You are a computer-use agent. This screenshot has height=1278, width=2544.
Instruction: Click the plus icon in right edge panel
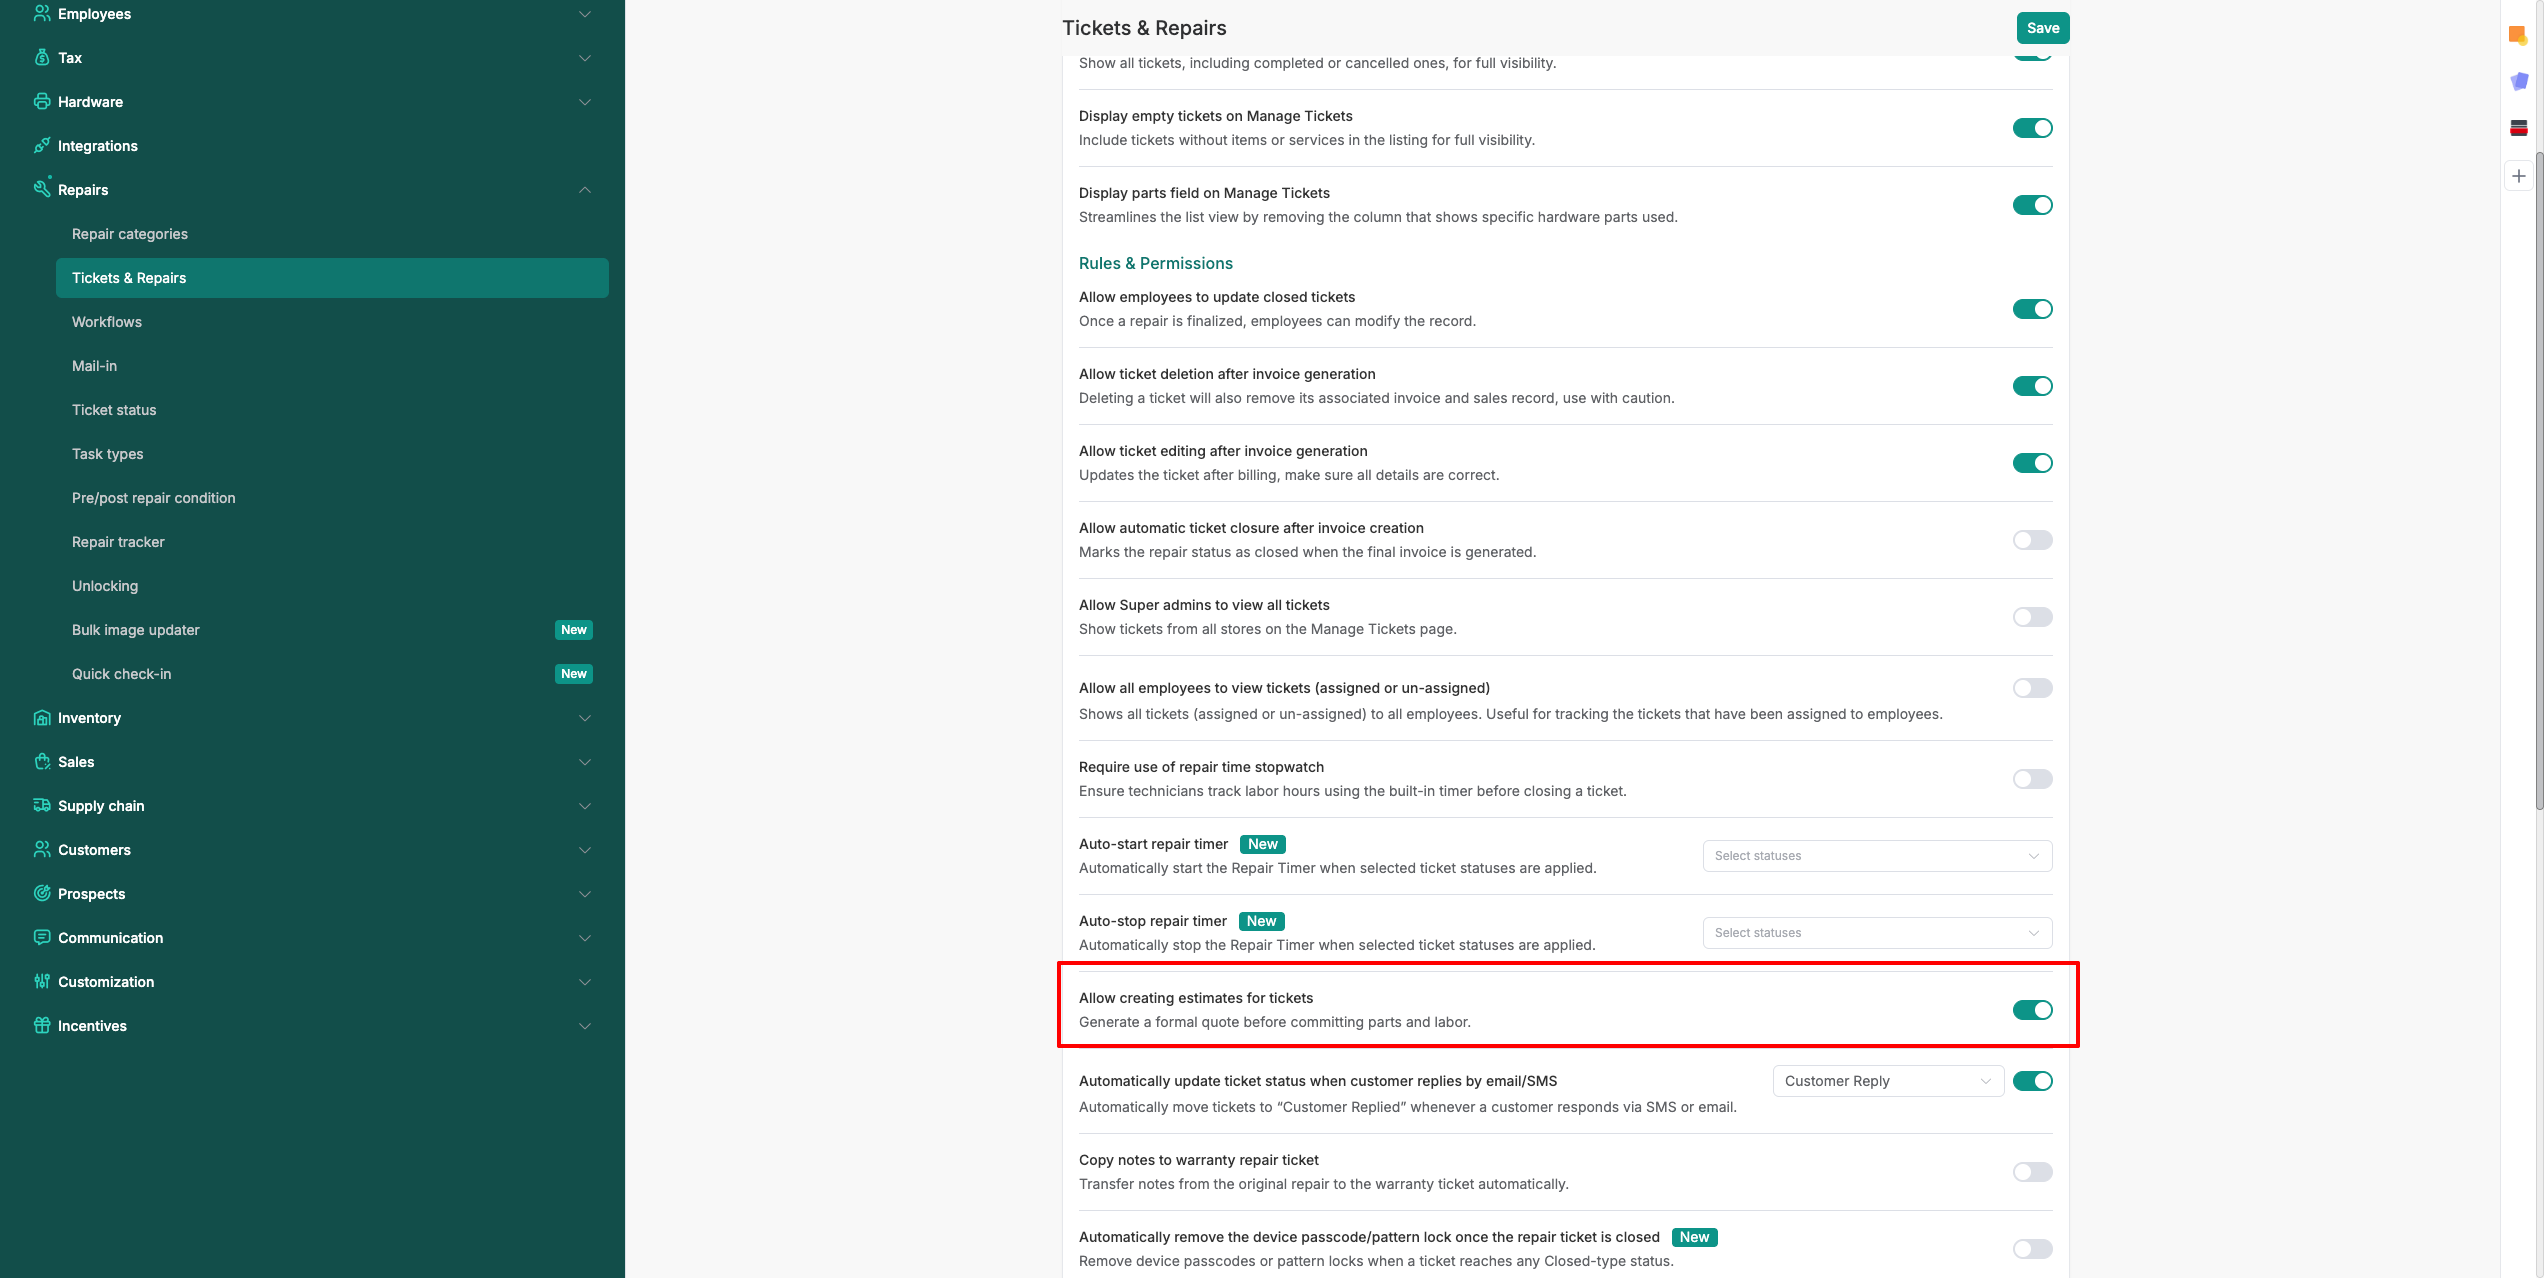pos(2518,176)
